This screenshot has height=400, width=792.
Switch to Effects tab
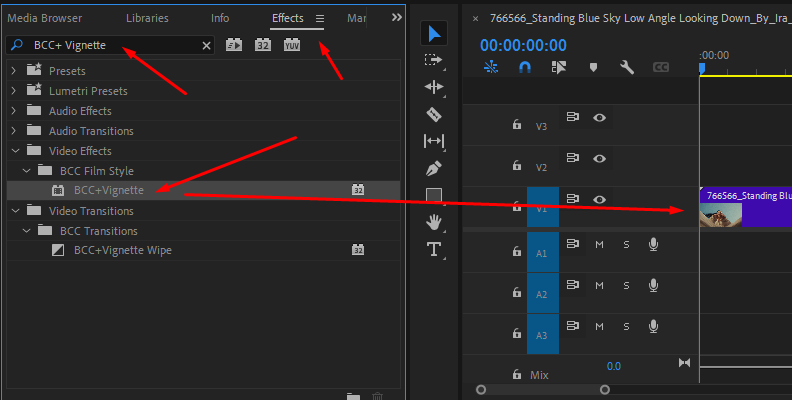287,18
